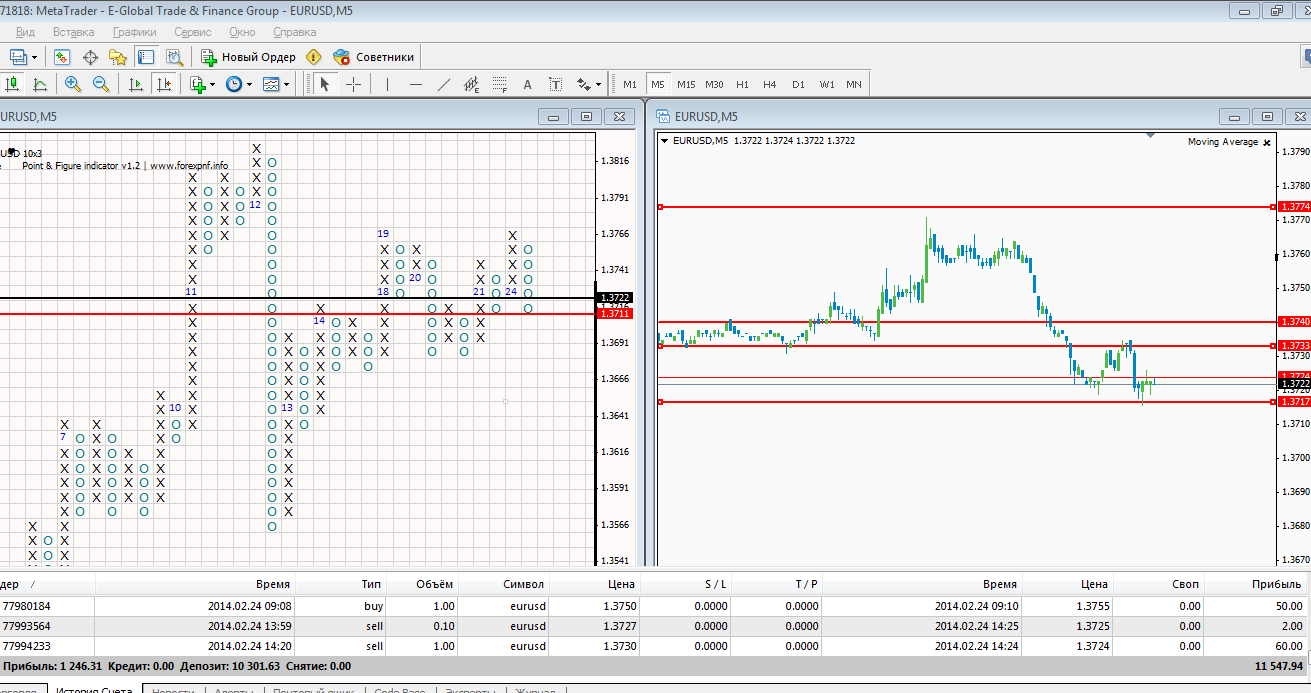This screenshot has width=1311, height=693.
Task: Open the chart templates dropdown
Action: [x=276, y=84]
